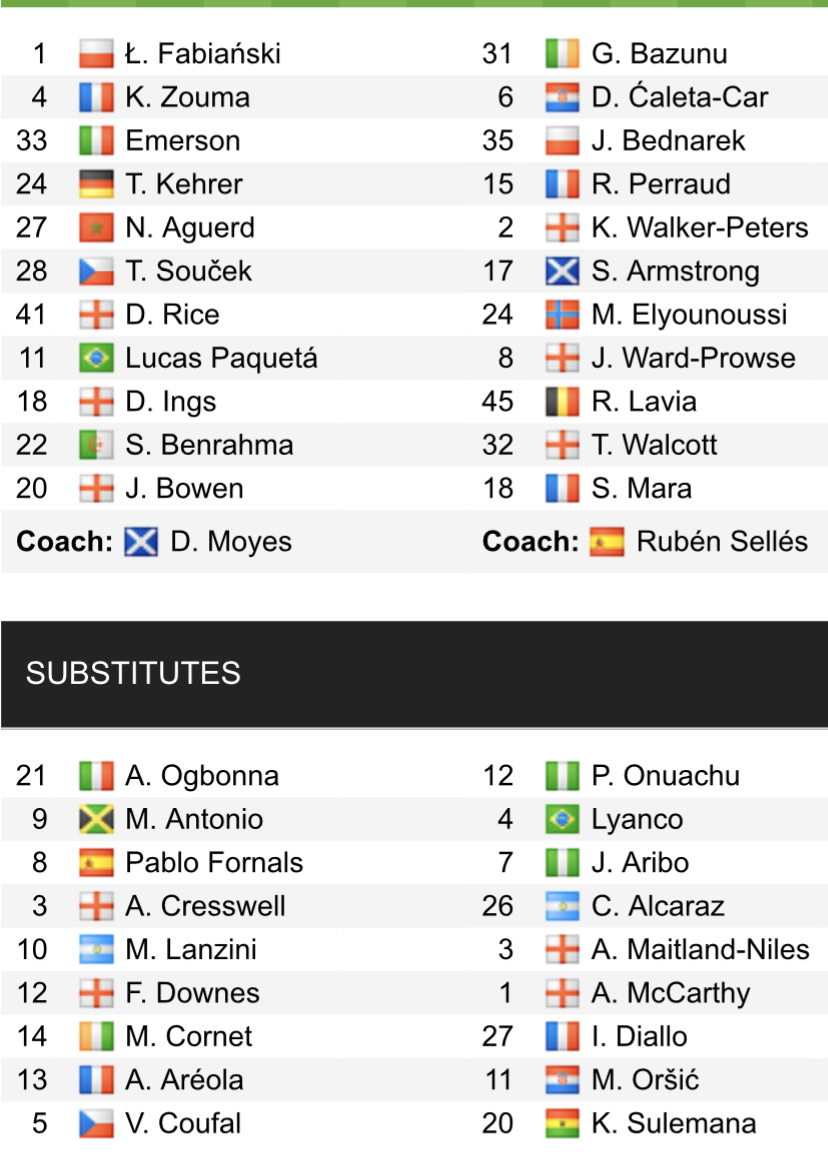
Task: Click the Scottish flag next to S. Armstrong
Action: (x=562, y=271)
